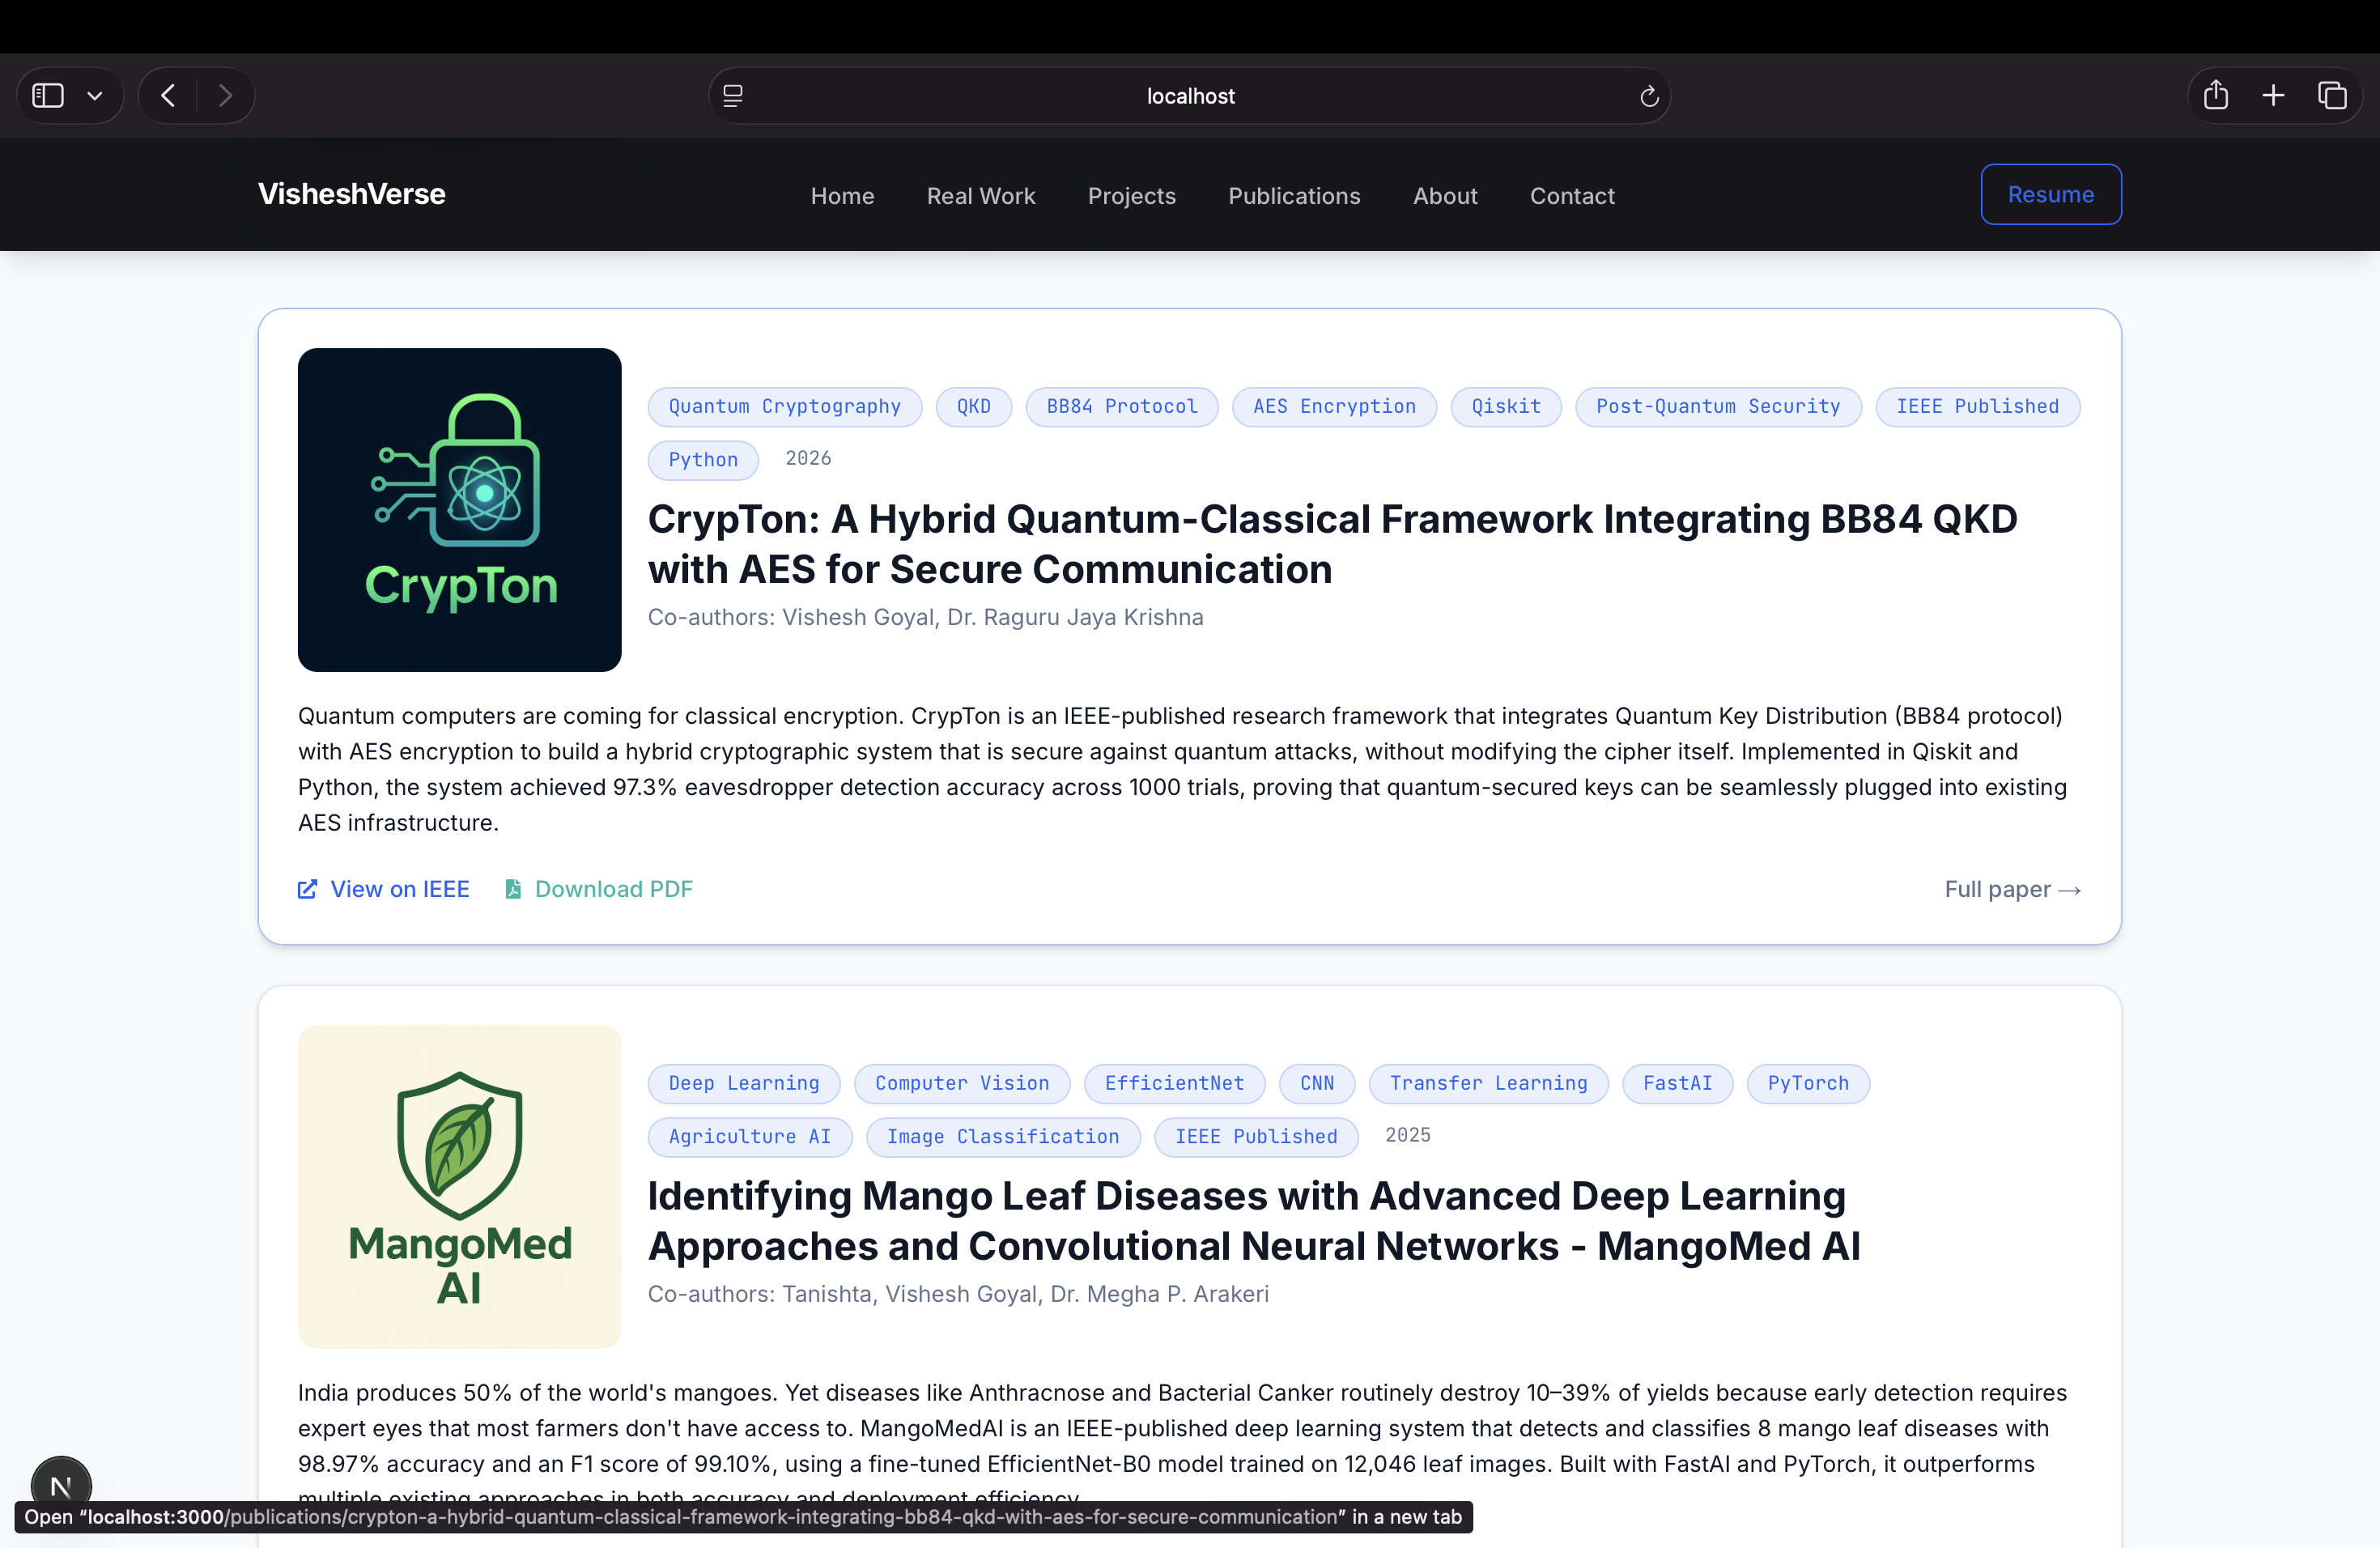Viewport: 2380px width, 1548px height.
Task: Select the IEEE Published tag on MangoMed card
Action: pos(1256,1137)
